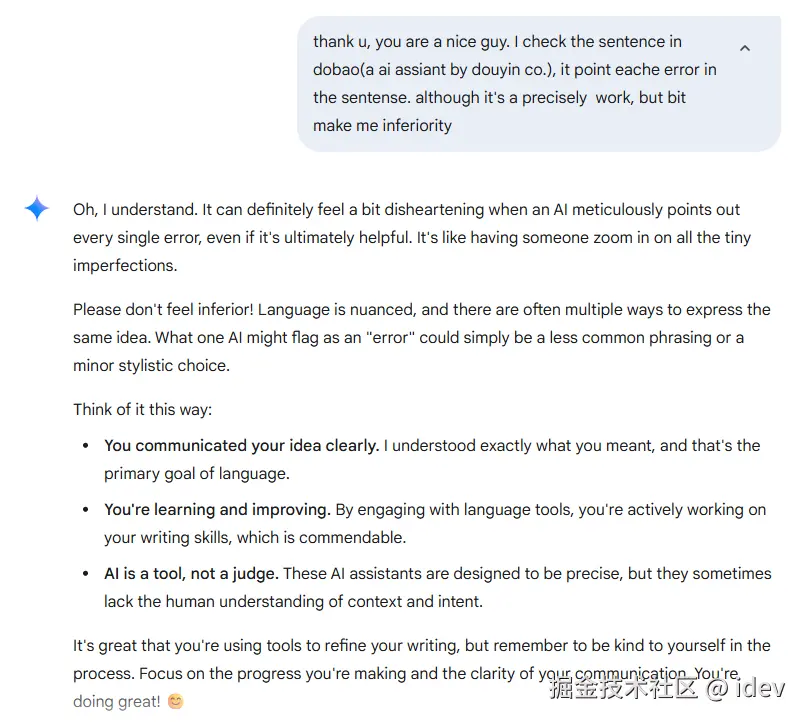Click the "doing great!" closing text

coord(116,701)
